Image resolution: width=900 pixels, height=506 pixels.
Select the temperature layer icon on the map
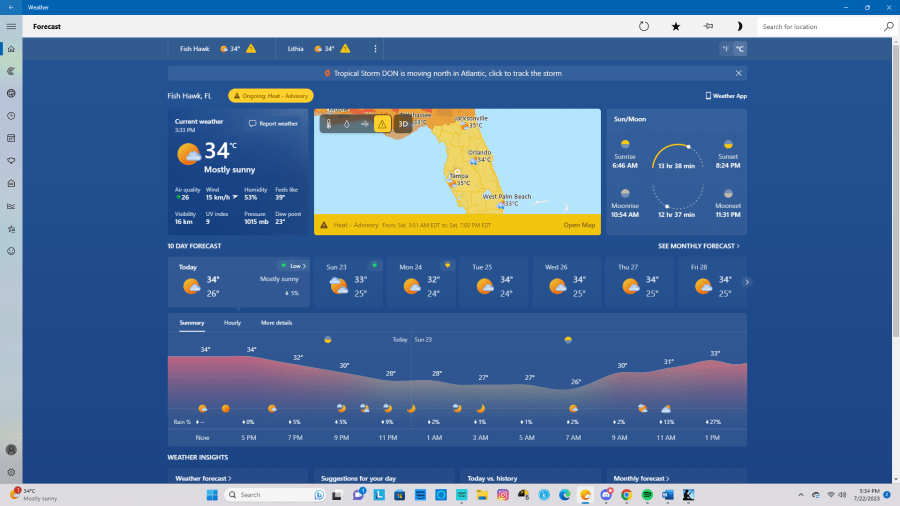(x=329, y=124)
